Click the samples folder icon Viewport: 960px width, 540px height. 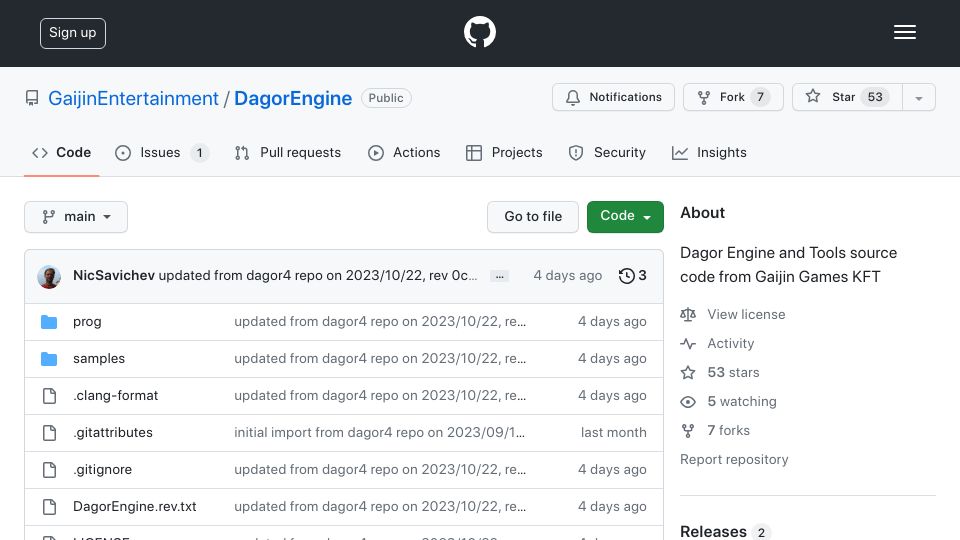(x=49, y=359)
